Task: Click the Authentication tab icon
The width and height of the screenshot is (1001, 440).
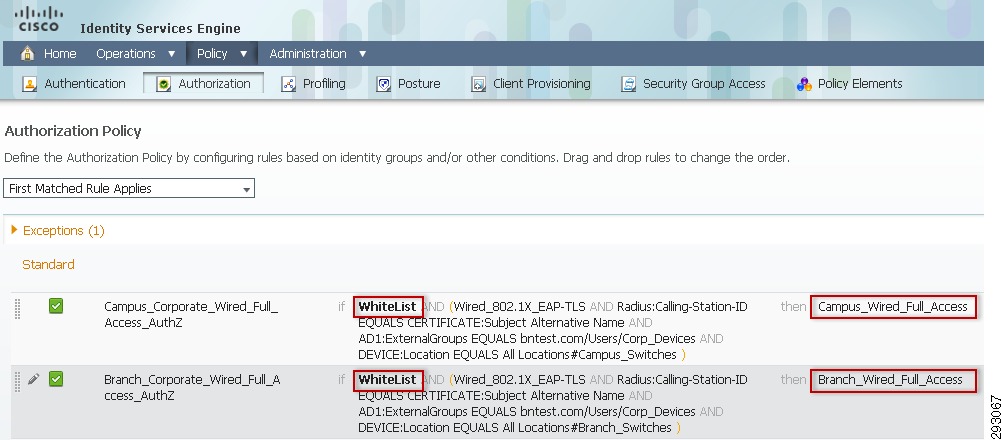Action: coord(29,84)
